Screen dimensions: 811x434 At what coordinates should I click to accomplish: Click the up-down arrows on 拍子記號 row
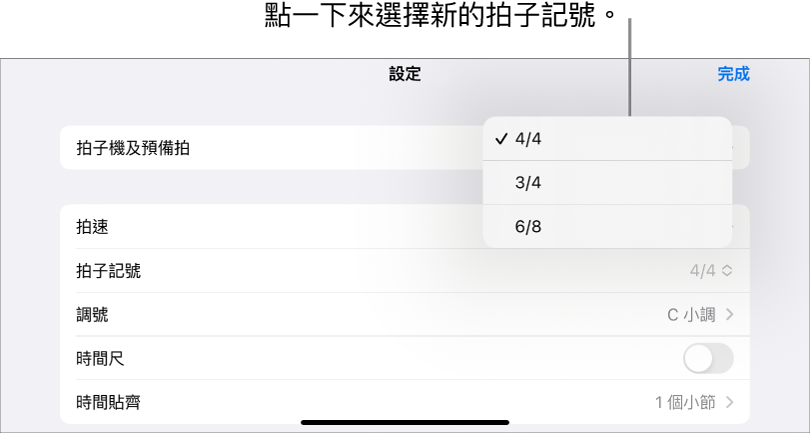(728, 270)
